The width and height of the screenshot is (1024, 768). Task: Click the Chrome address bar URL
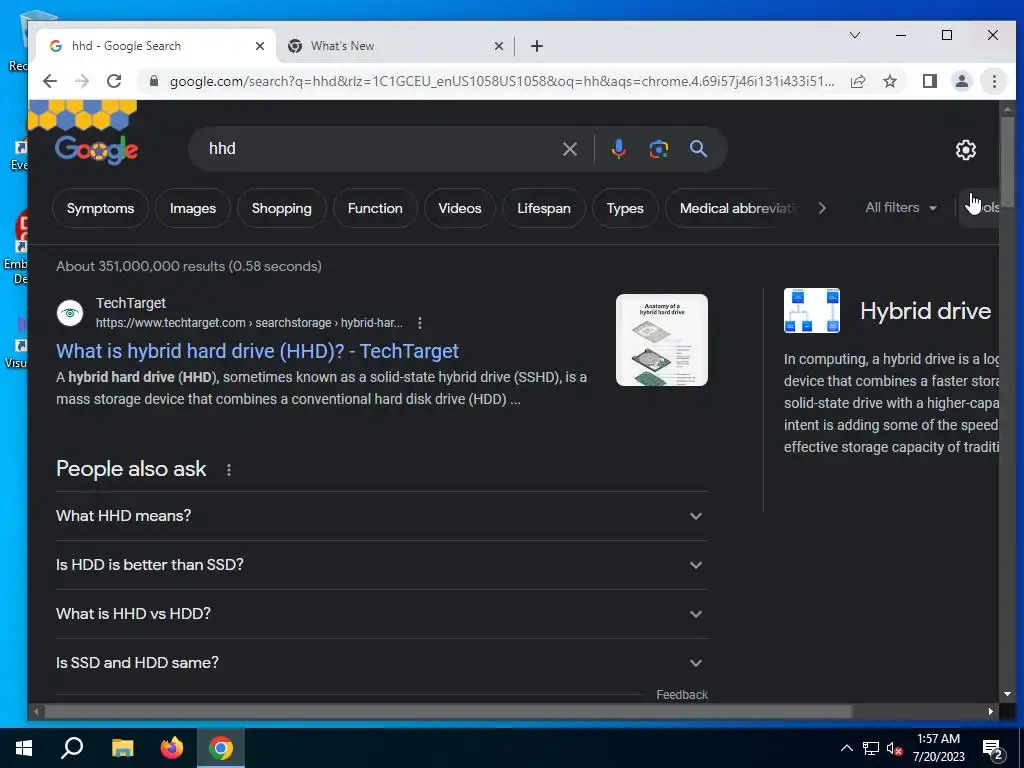[502, 81]
